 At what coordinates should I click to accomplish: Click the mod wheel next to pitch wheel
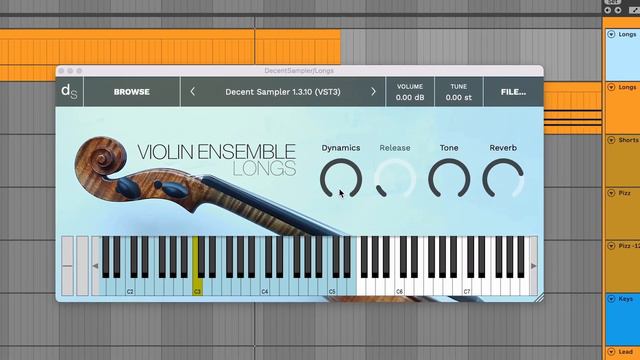(82, 266)
